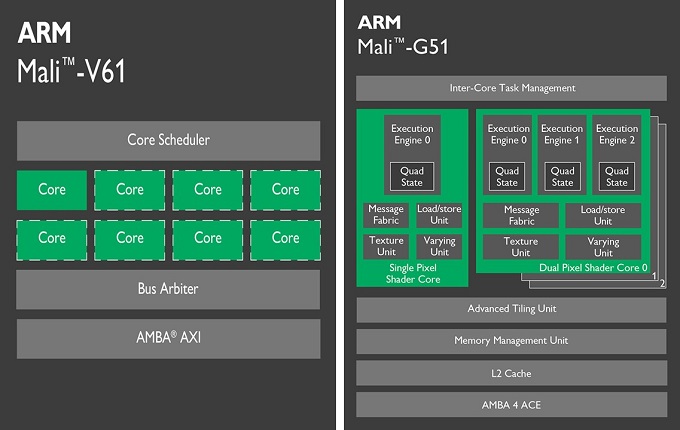Click Quad State under Execution Engine 1
The width and height of the screenshot is (680, 430).
562,176
